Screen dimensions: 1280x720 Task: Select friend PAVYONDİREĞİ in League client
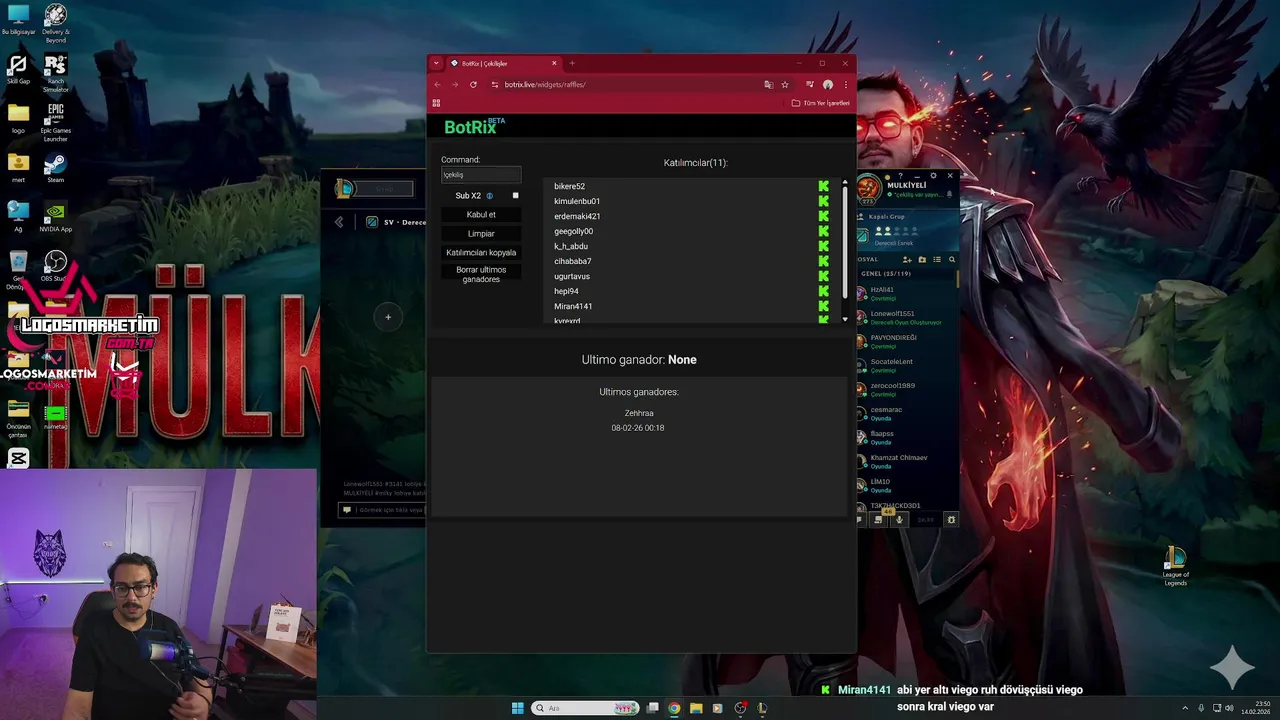pos(906,342)
